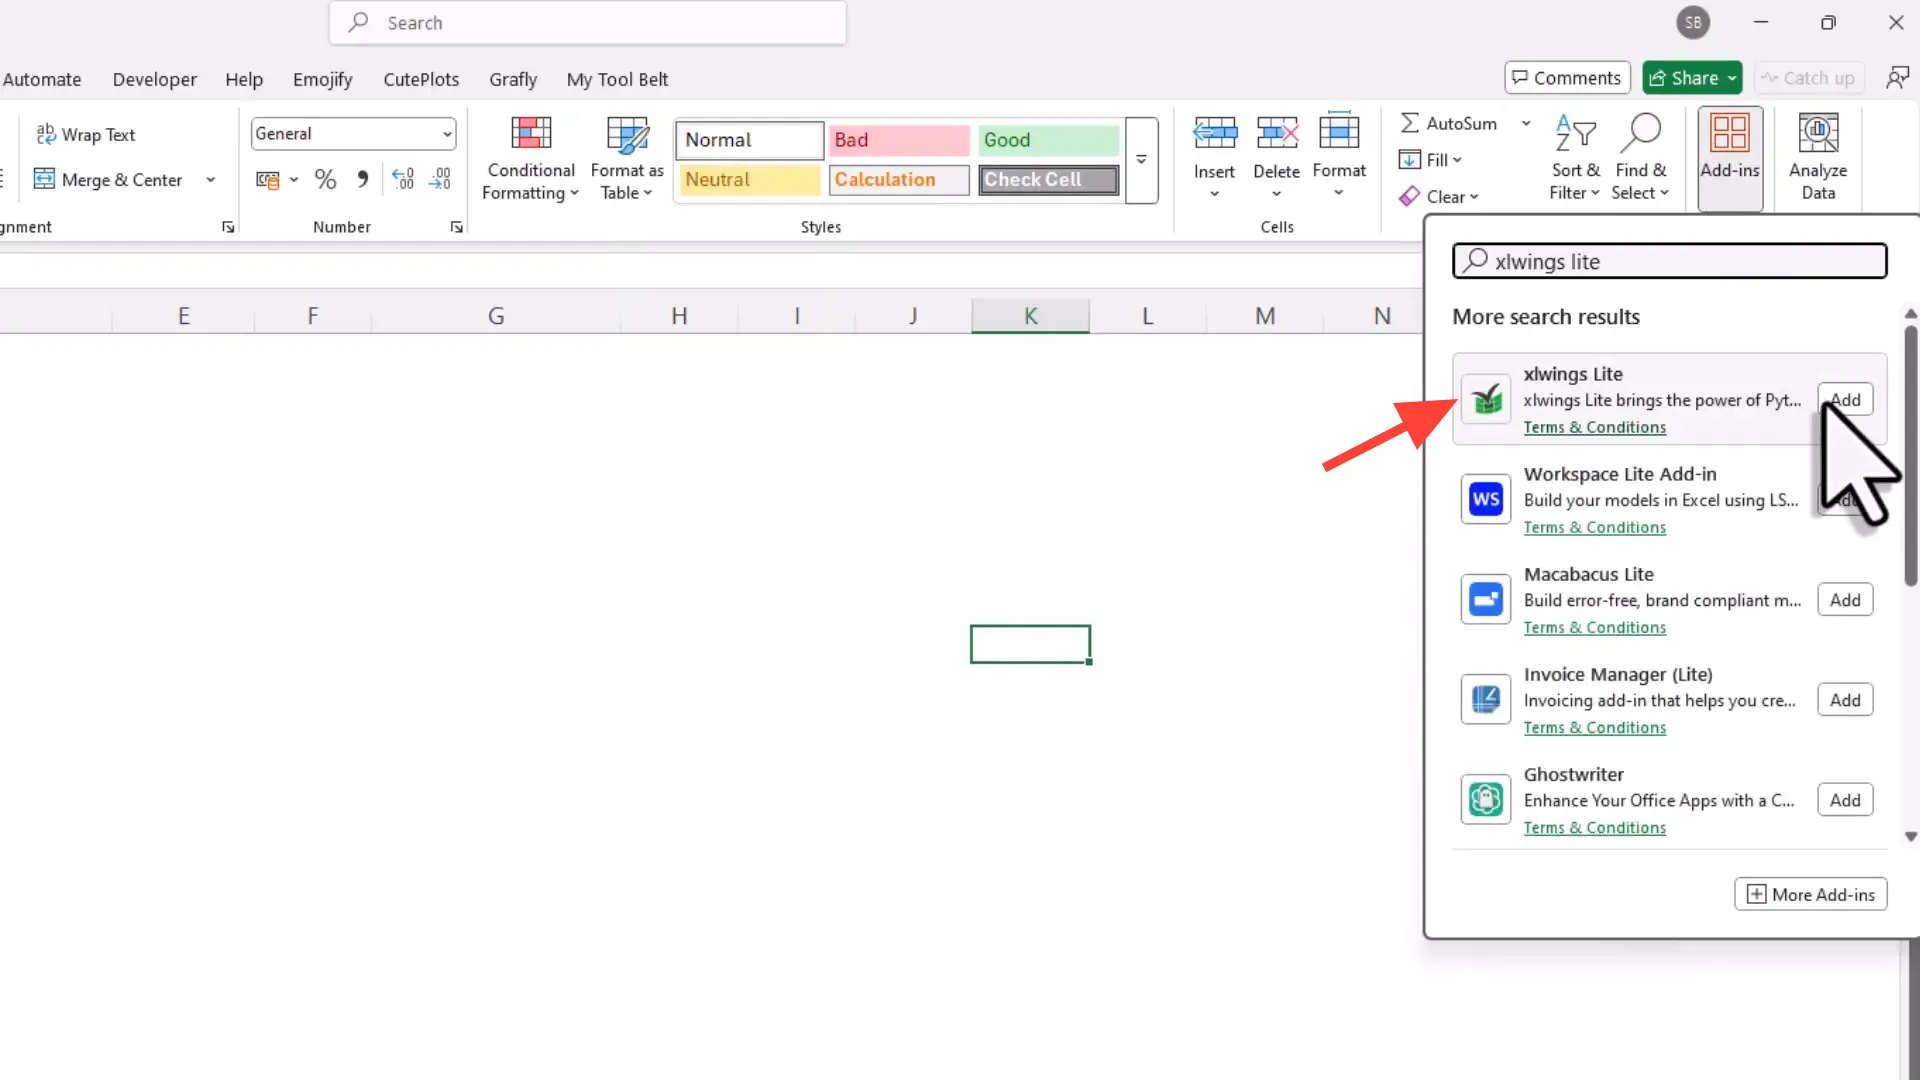
Task: Click the More Add-ins button
Action: (x=1810, y=894)
